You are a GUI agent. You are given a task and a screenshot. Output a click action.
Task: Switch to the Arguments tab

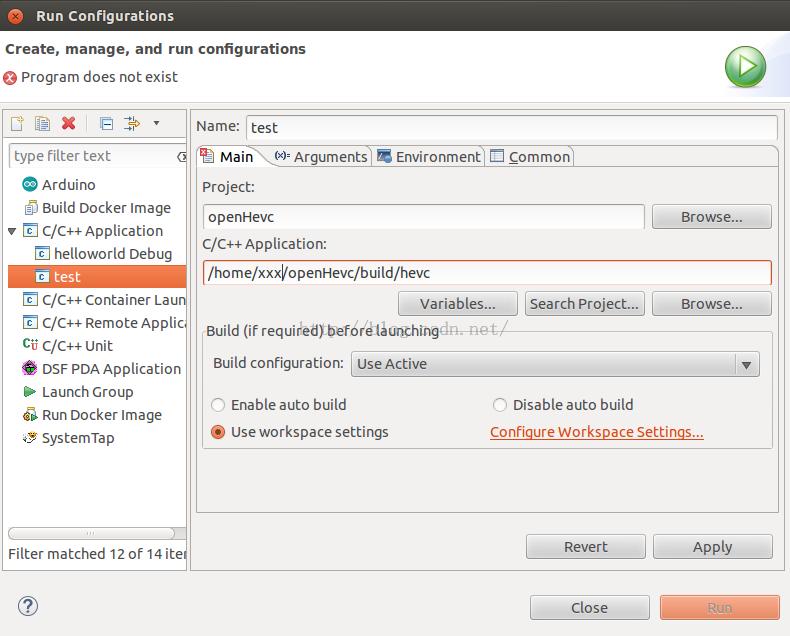pos(321,157)
